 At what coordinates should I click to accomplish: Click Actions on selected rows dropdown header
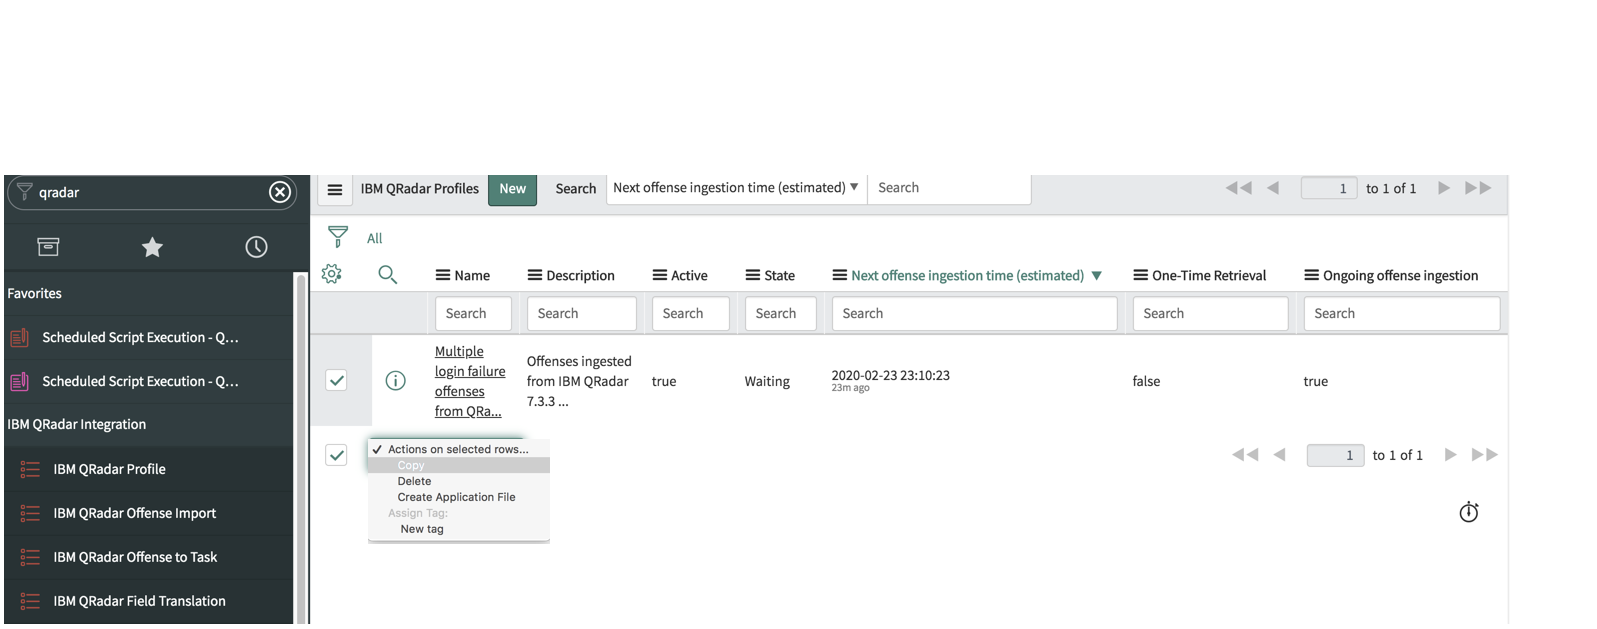pyautogui.click(x=459, y=449)
